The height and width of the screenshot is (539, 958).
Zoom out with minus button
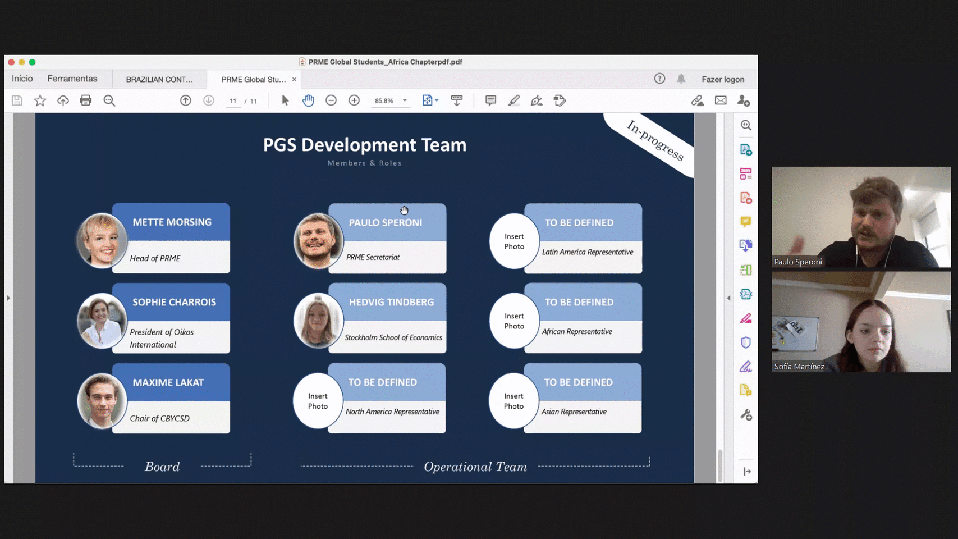[x=331, y=100]
